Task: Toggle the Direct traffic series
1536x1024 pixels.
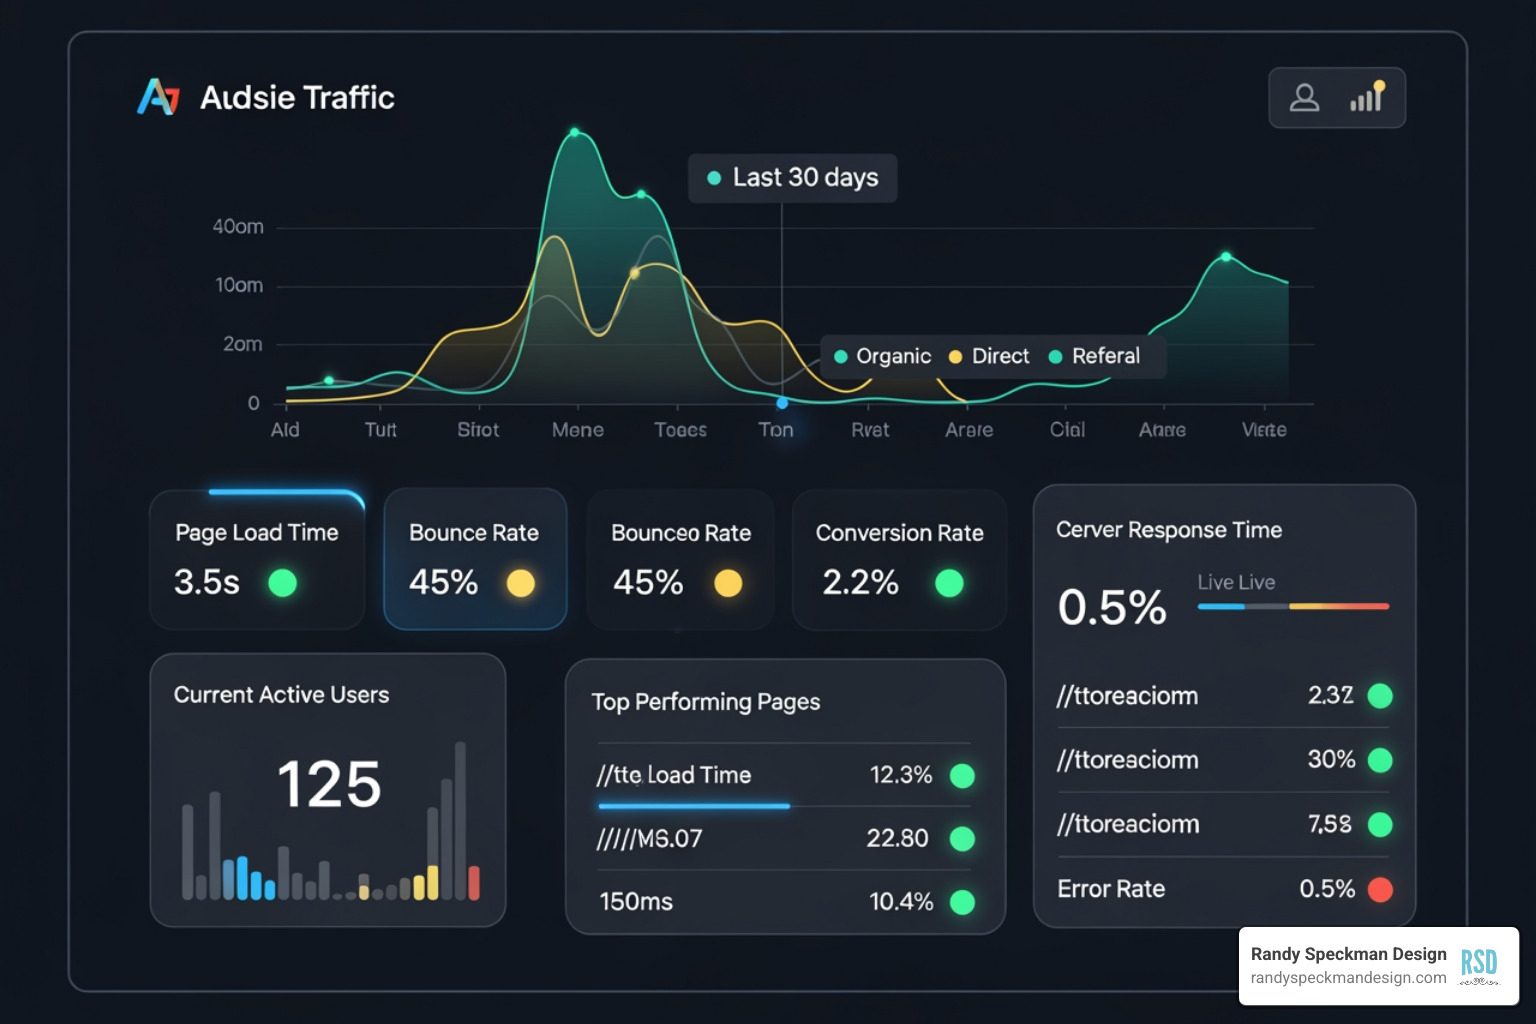Action: (989, 356)
